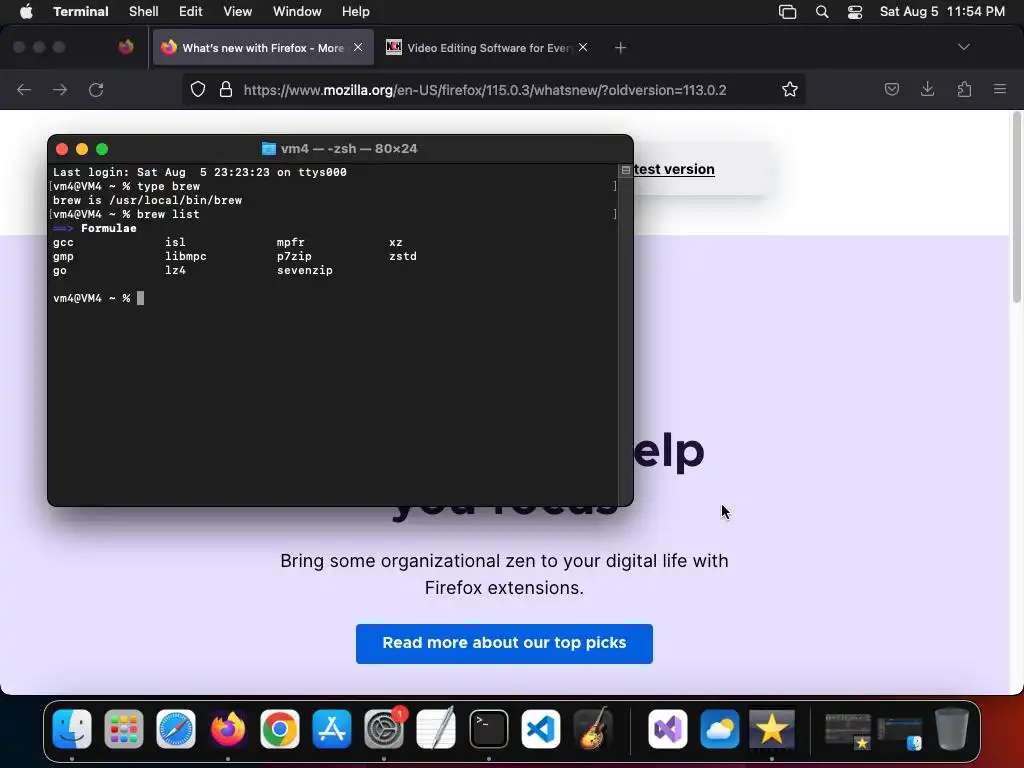Open the Apple menu

[26, 12]
